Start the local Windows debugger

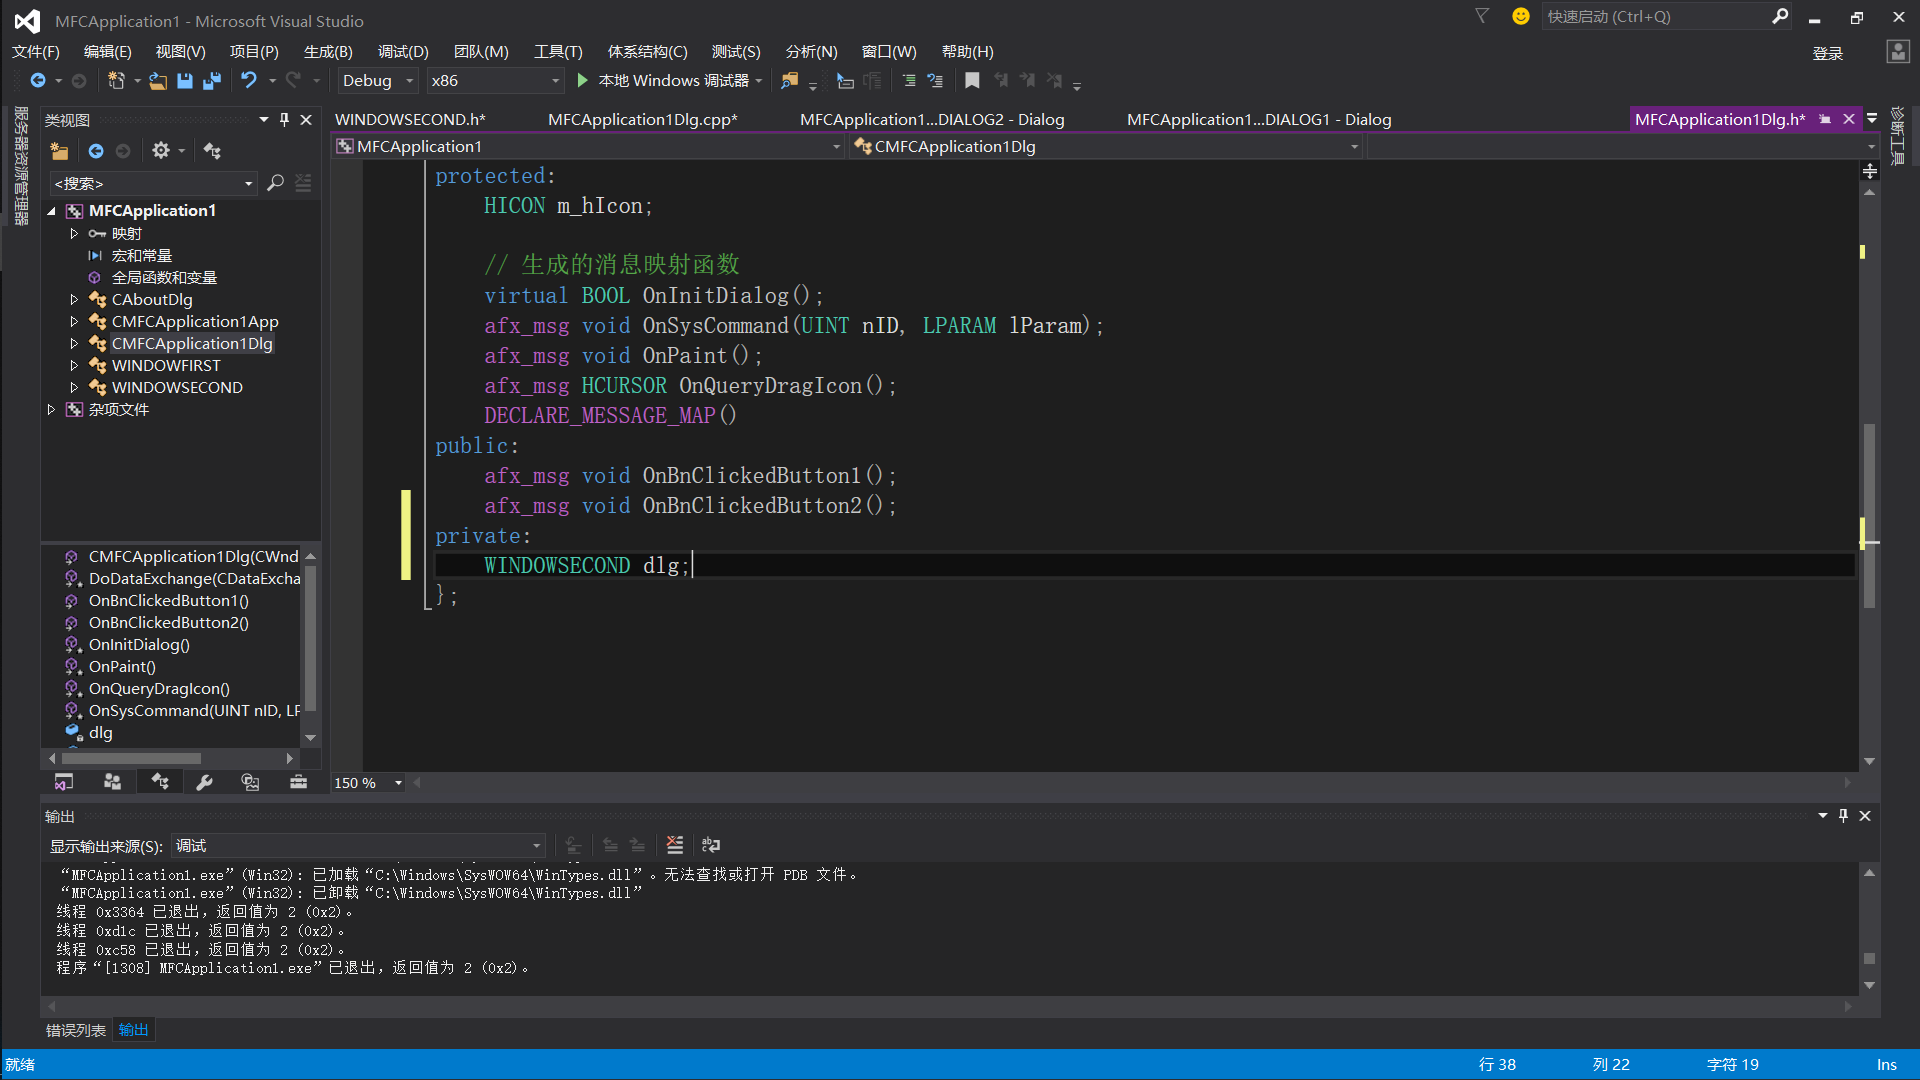[x=583, y=80]
